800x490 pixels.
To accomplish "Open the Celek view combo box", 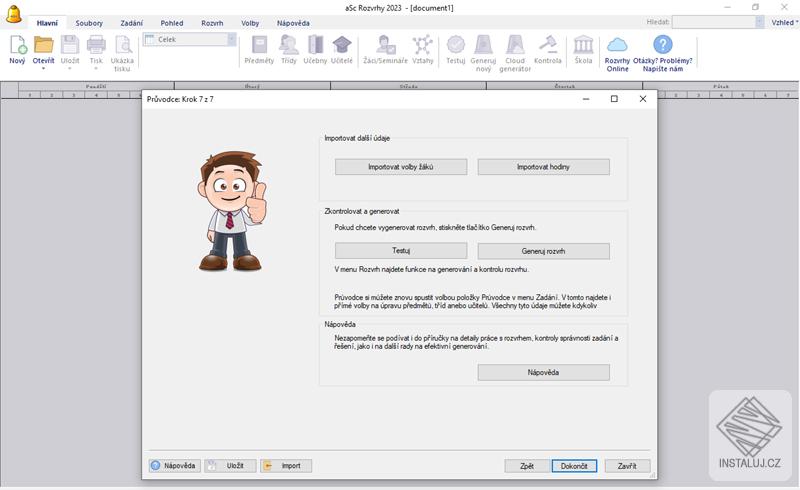I will [x=190, y=40].
